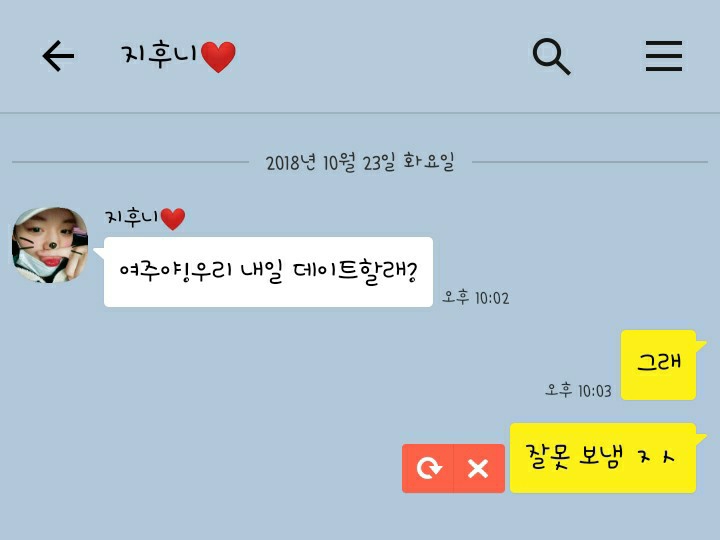This screenshot has width=720, height=540.
Task: Open the hamburger menu for this chat
Action: 664,56
